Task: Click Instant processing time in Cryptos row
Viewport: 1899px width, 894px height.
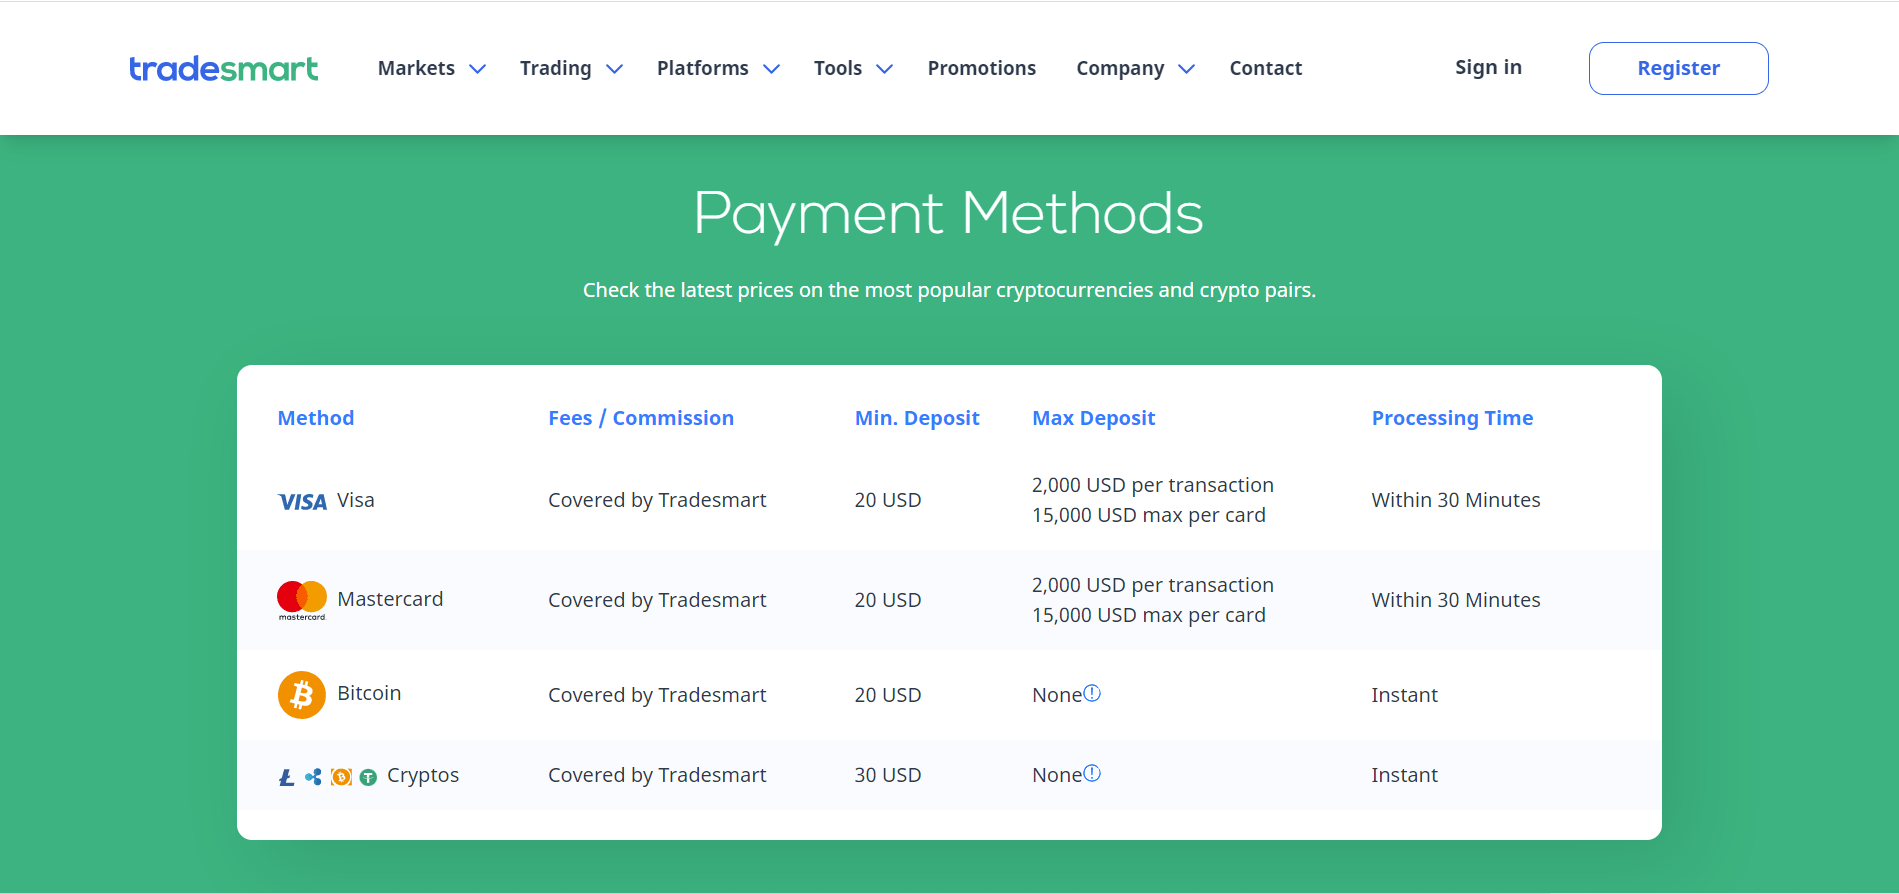Action: (1405, 775)
